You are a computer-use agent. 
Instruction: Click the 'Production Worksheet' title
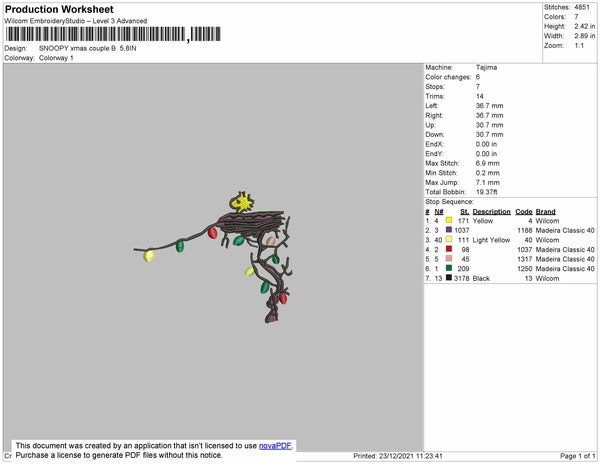(59, 9)
